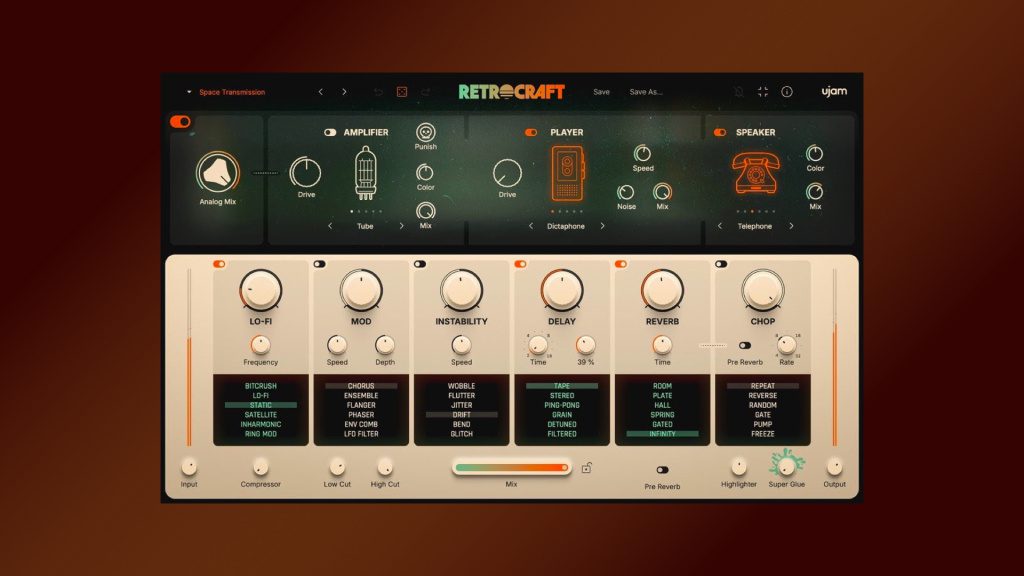Click the Save button
The image size is (1024, 576).
[601, 92]
